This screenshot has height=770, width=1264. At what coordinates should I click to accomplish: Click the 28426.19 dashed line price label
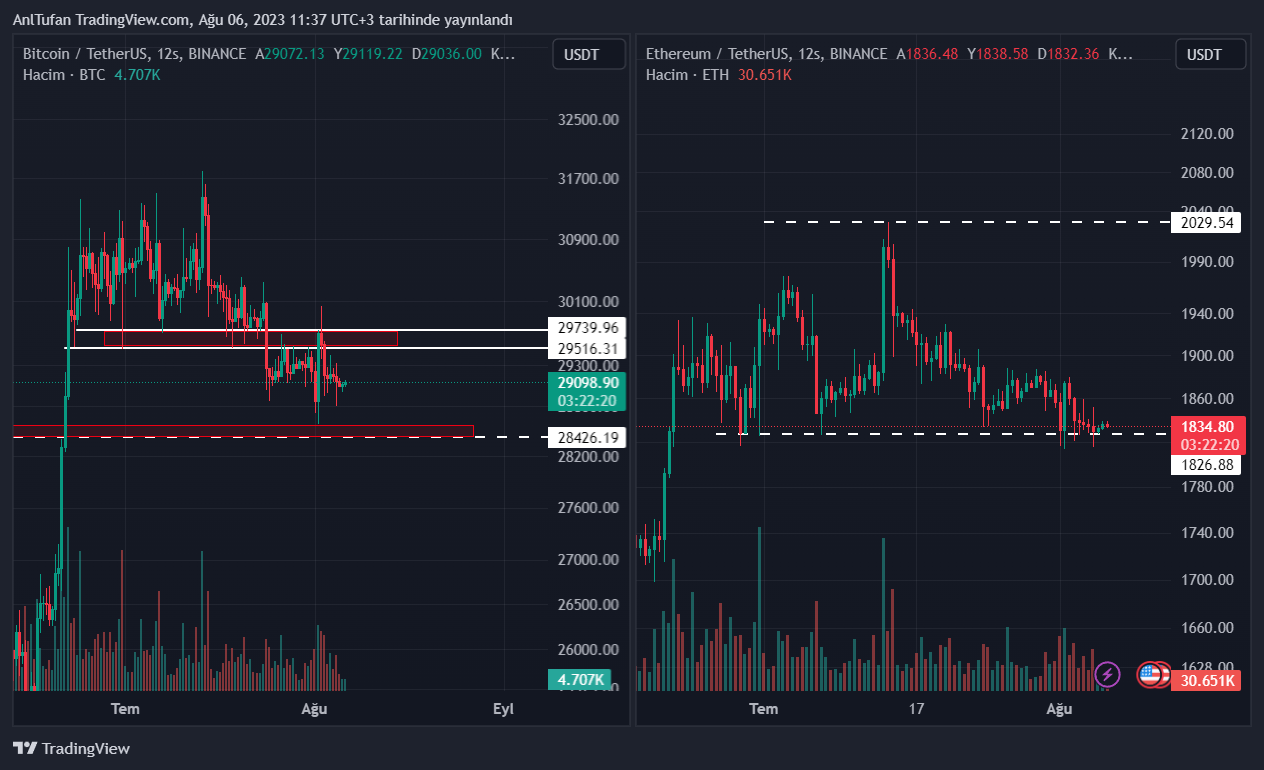(587, 437)
